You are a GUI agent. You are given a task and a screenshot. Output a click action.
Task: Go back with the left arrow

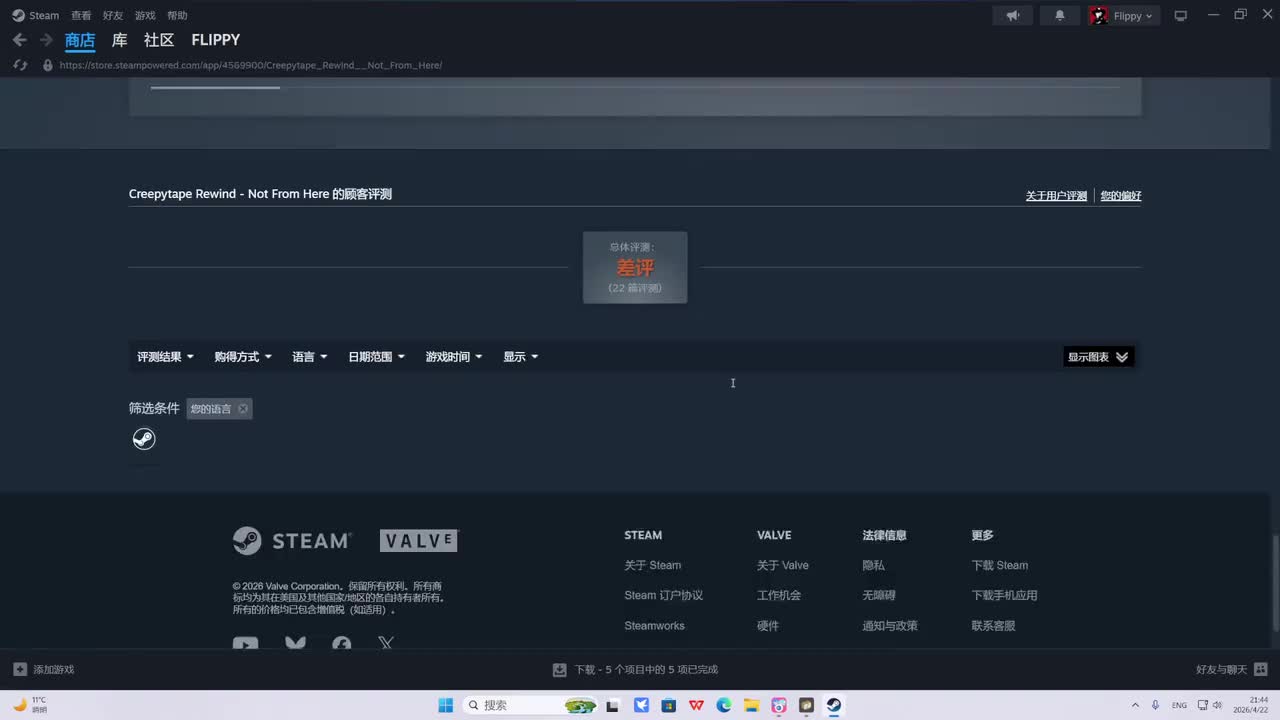point(19,40)
